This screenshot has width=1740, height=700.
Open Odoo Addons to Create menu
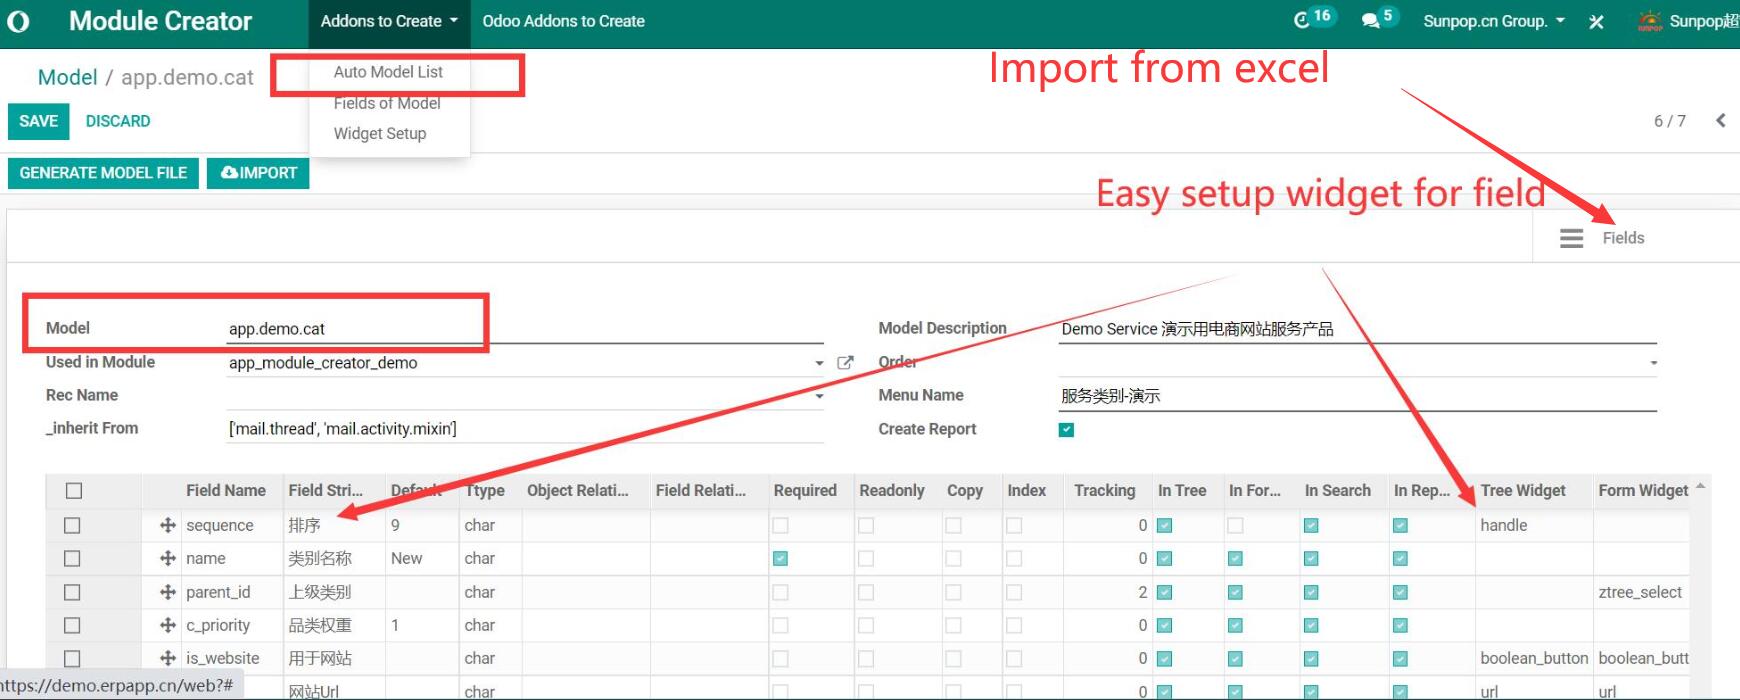[x=563, y=21]
